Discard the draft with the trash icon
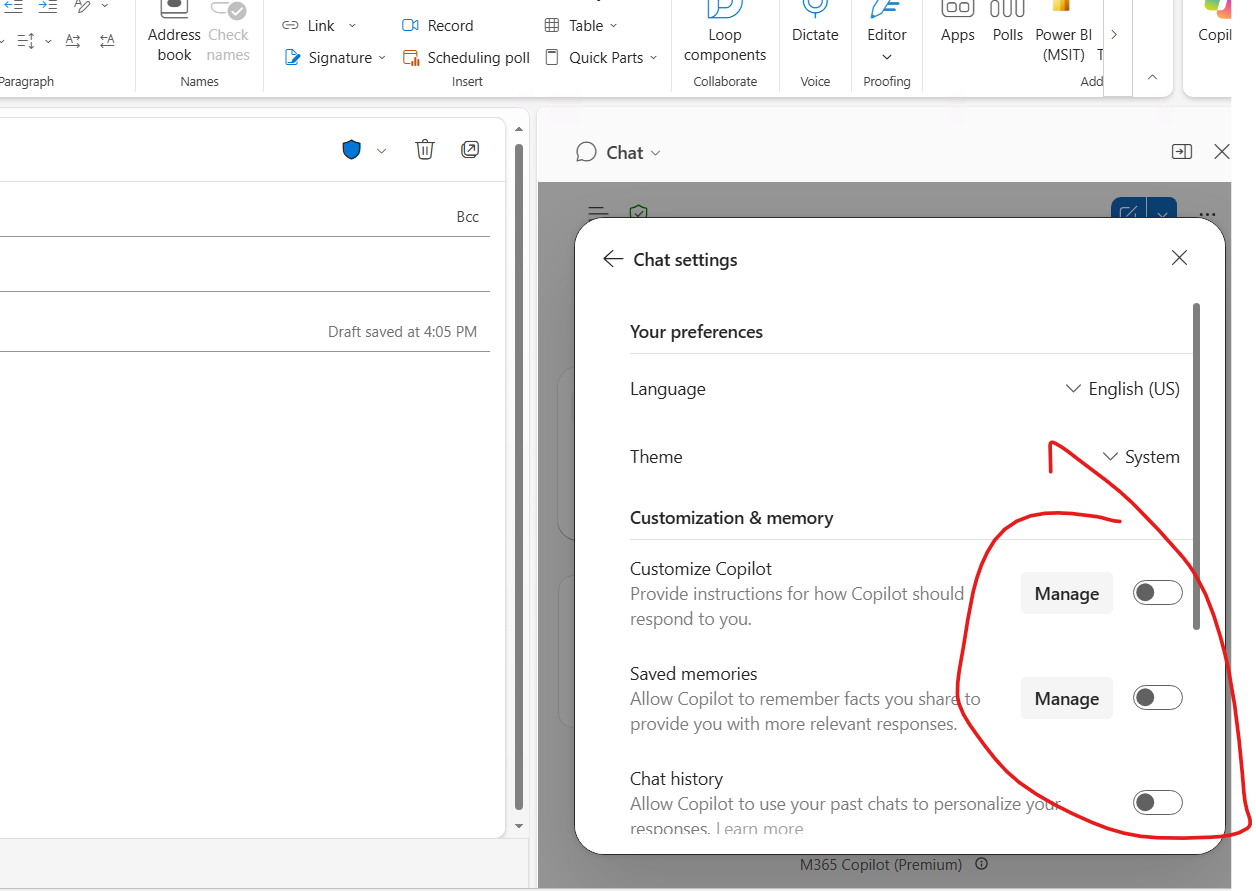1256x891 pixels. pos(425,150)
